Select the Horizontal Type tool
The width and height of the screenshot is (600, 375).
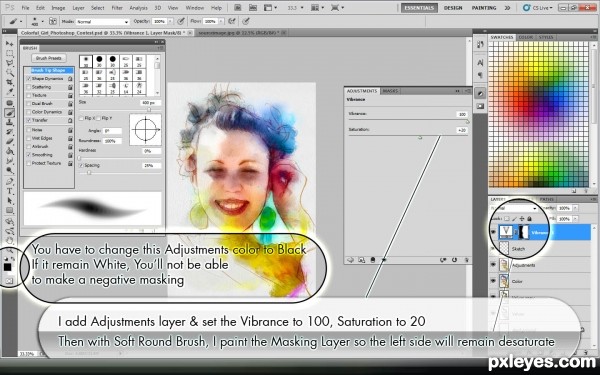coord(9,191)
